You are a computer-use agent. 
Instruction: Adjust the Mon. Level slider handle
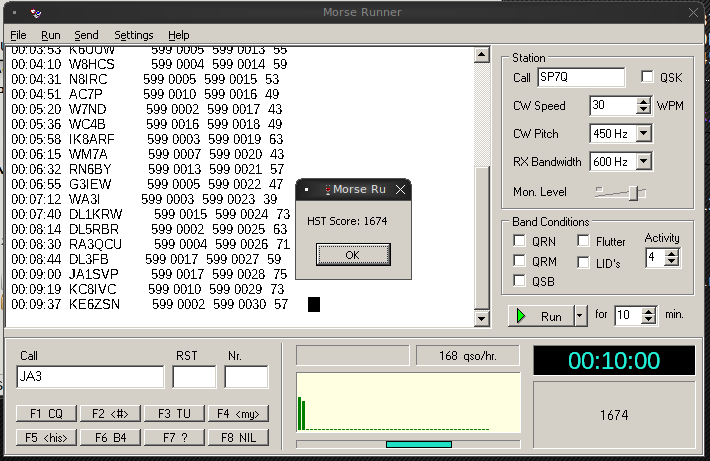[x=634, y=192]
